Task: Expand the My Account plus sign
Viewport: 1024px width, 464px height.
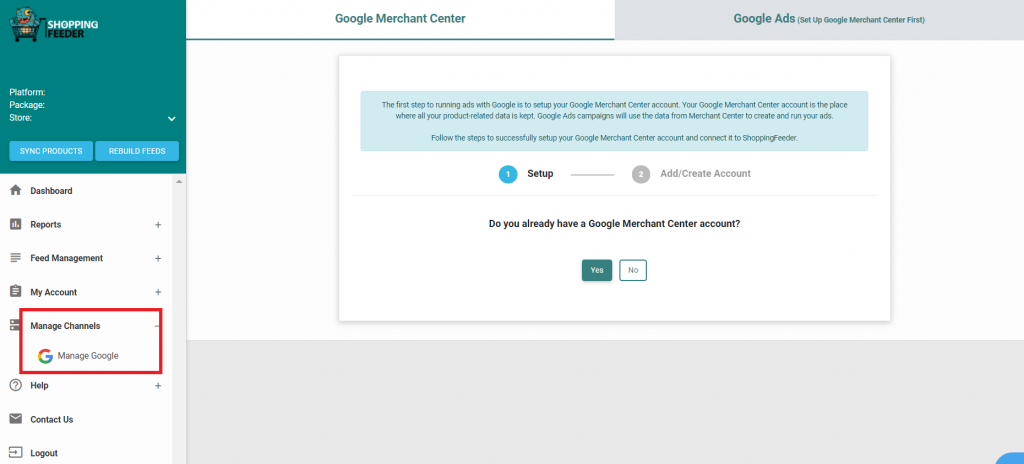Action: click(x=157, y=292)
